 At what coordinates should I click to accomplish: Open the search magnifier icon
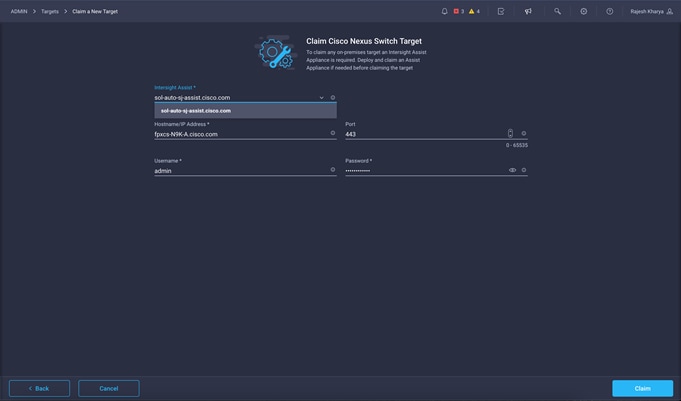pyautogui.click(x=557, y=11)
